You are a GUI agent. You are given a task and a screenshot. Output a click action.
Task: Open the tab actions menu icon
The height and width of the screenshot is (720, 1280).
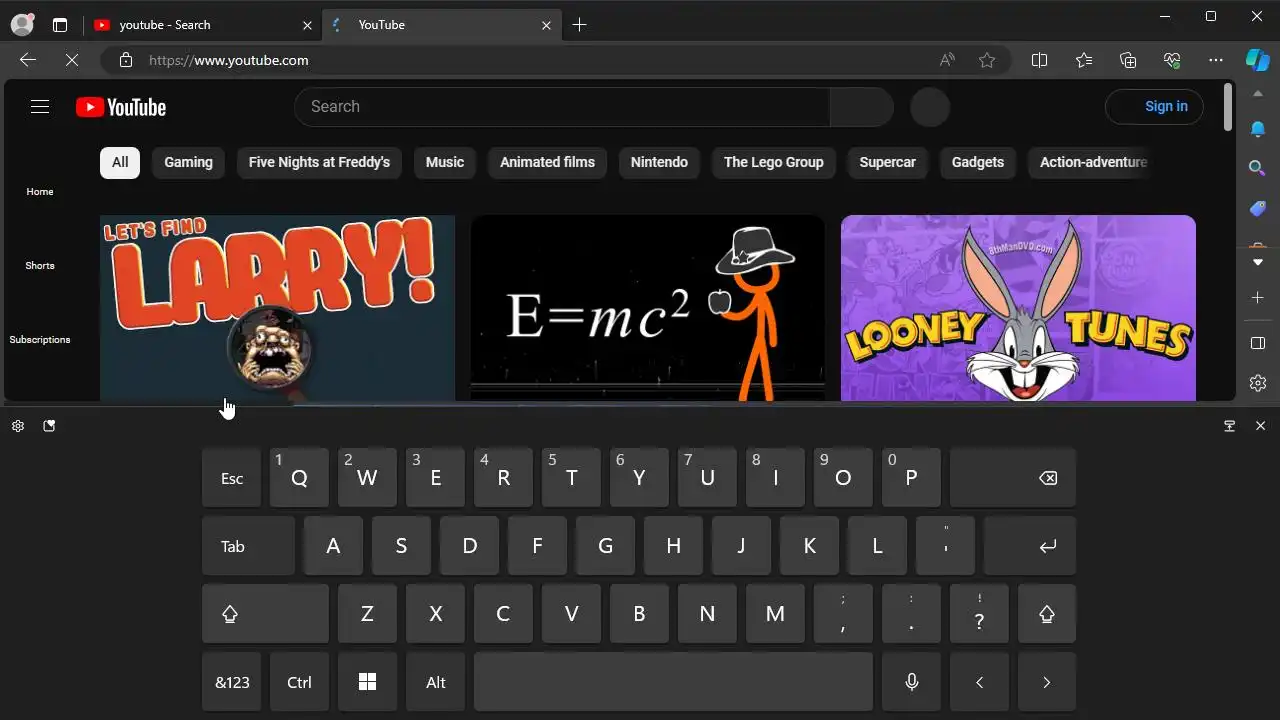[60, 25]
